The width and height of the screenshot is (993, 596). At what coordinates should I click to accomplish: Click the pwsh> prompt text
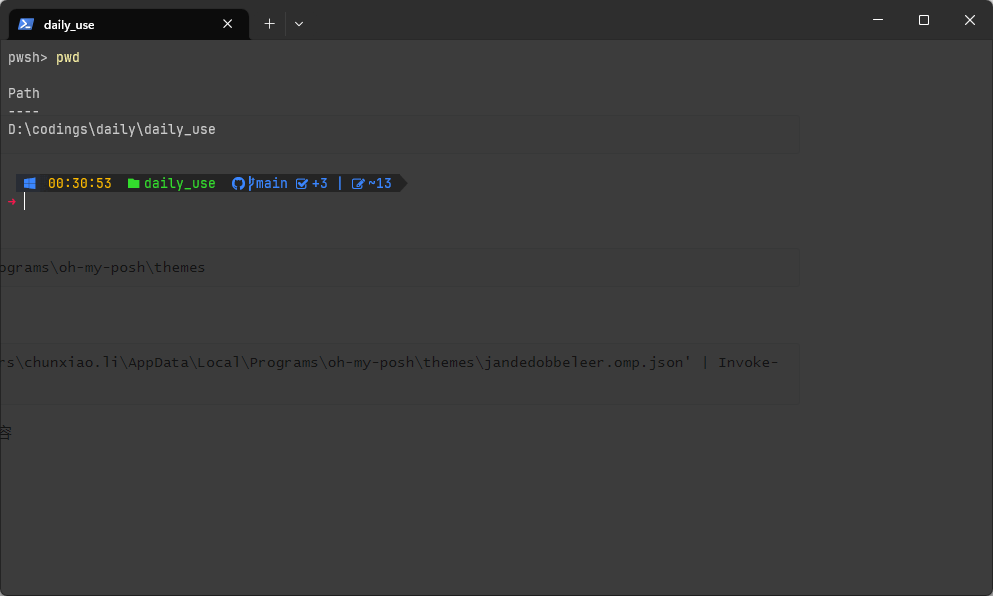pyautogui.click(x=27, y=58)
